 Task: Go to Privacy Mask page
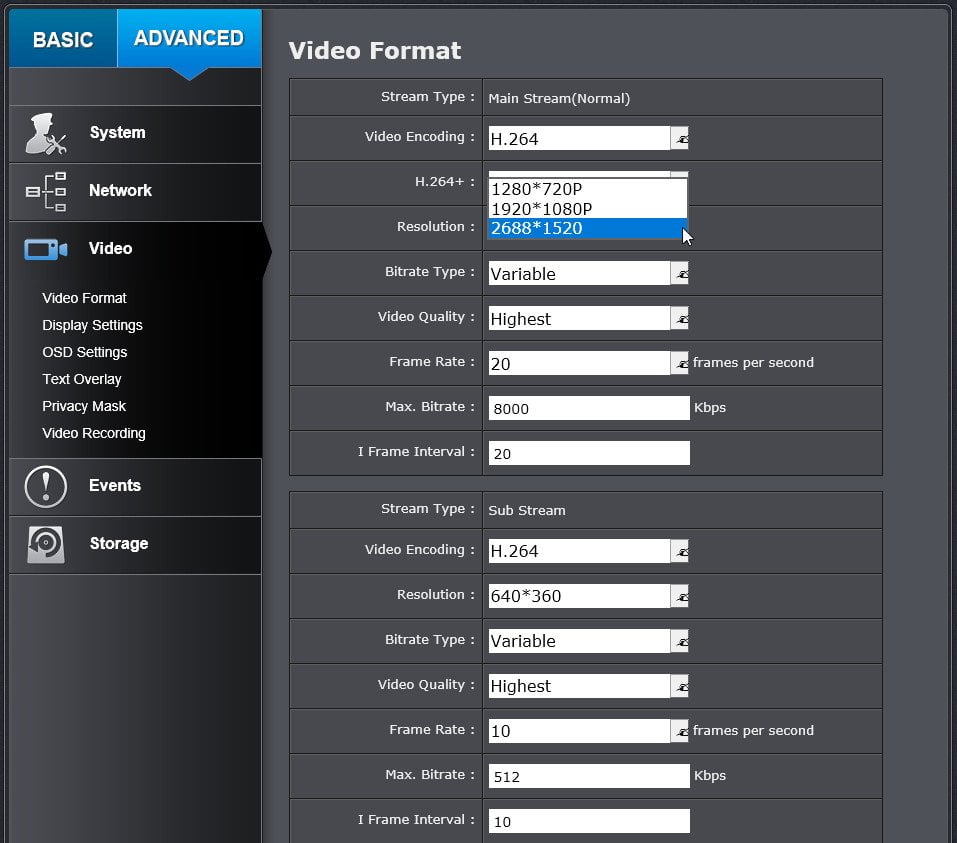click(x=84, y=407)
